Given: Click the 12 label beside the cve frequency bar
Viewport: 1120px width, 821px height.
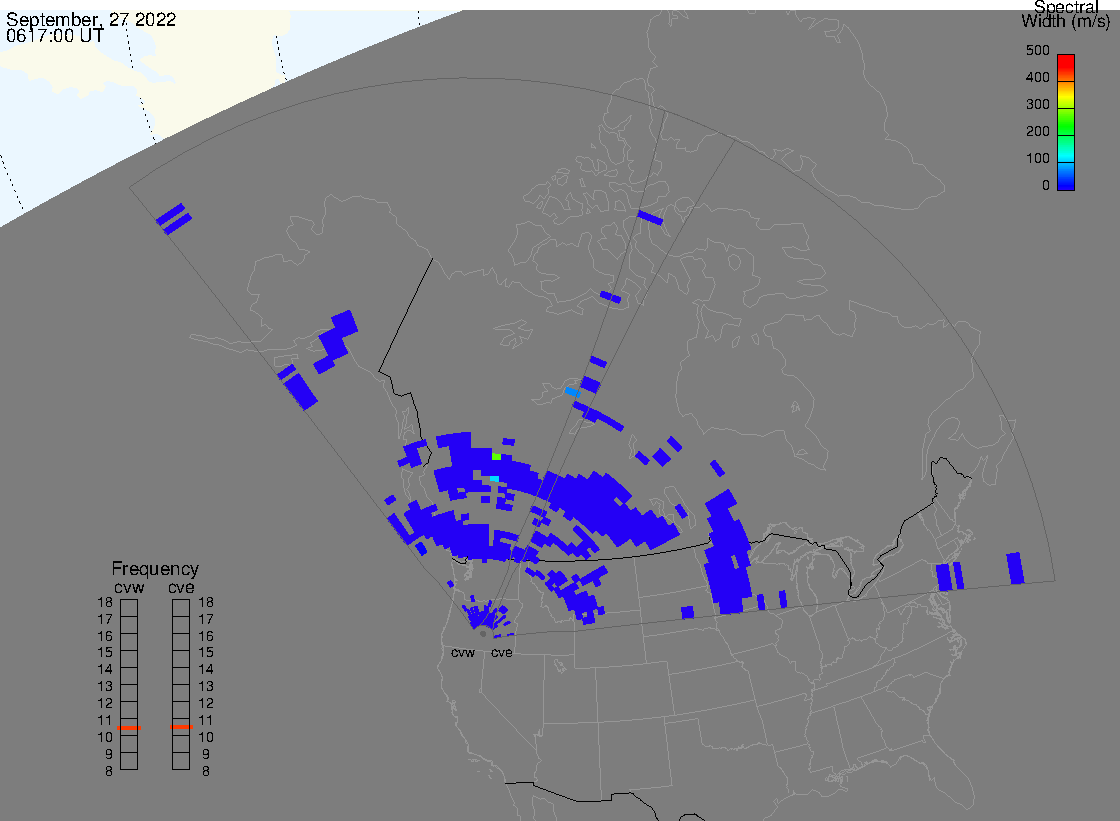Looking at the screenshot, I should [206, 704].
